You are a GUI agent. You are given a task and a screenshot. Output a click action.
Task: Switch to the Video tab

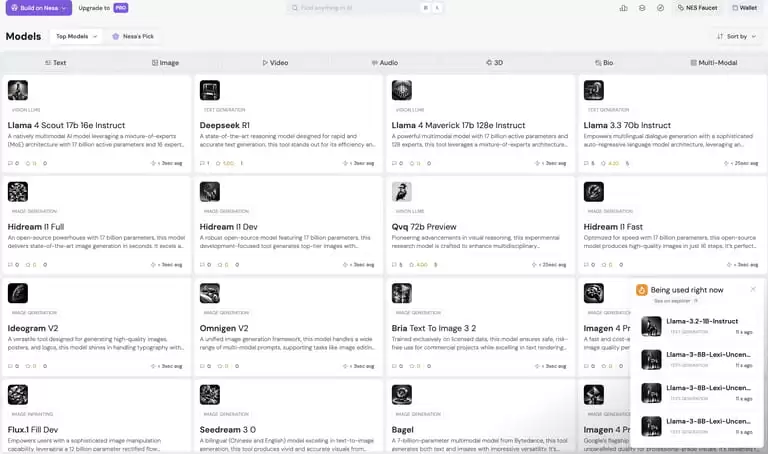coord(275,63)
